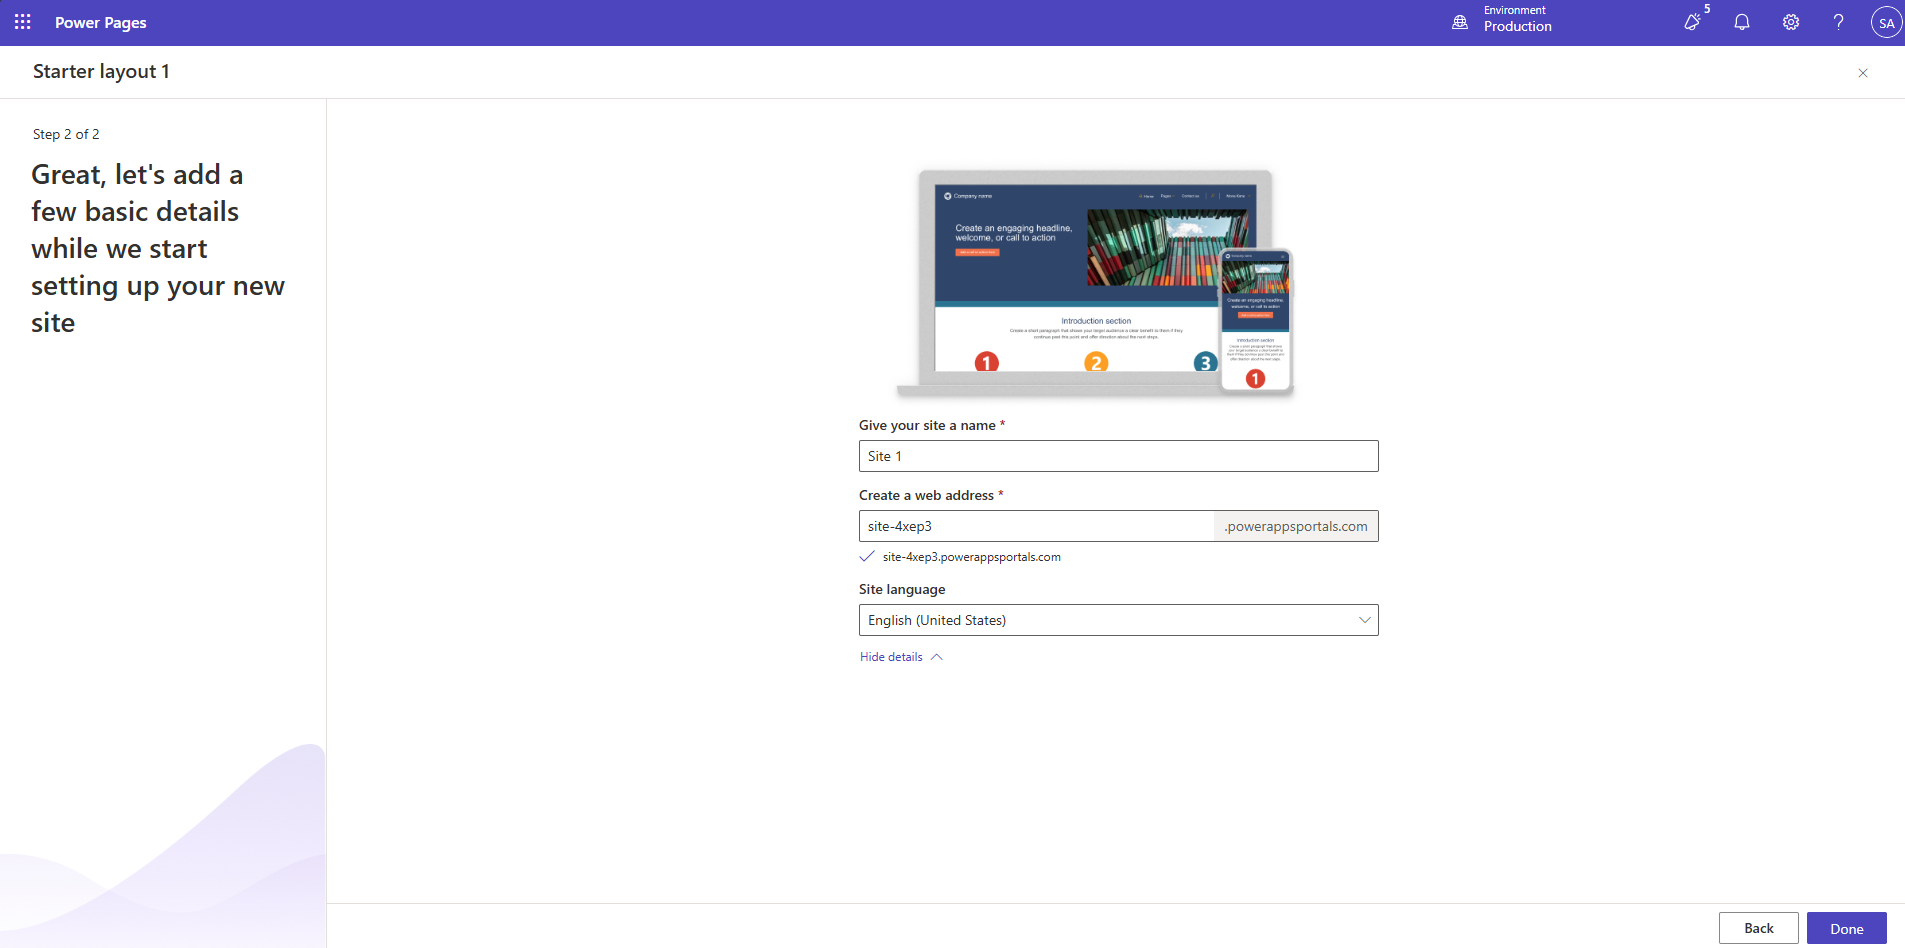Open the Settings gear

(x=1790, y=22)
